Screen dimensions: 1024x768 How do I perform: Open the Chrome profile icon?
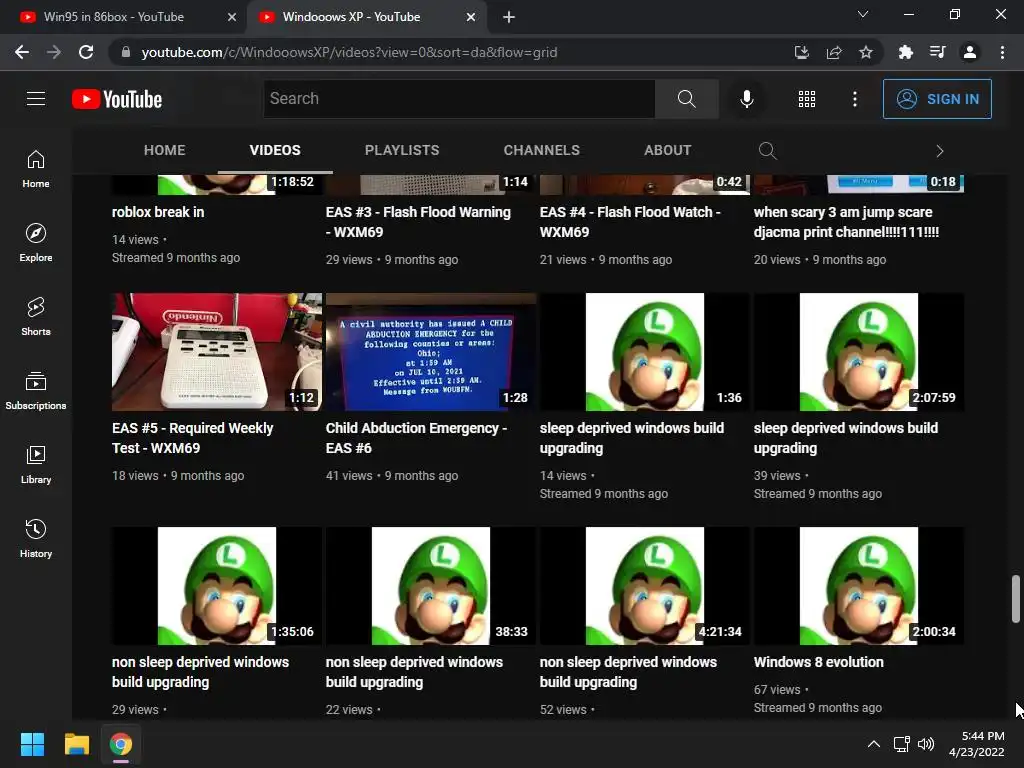(970, 52)
